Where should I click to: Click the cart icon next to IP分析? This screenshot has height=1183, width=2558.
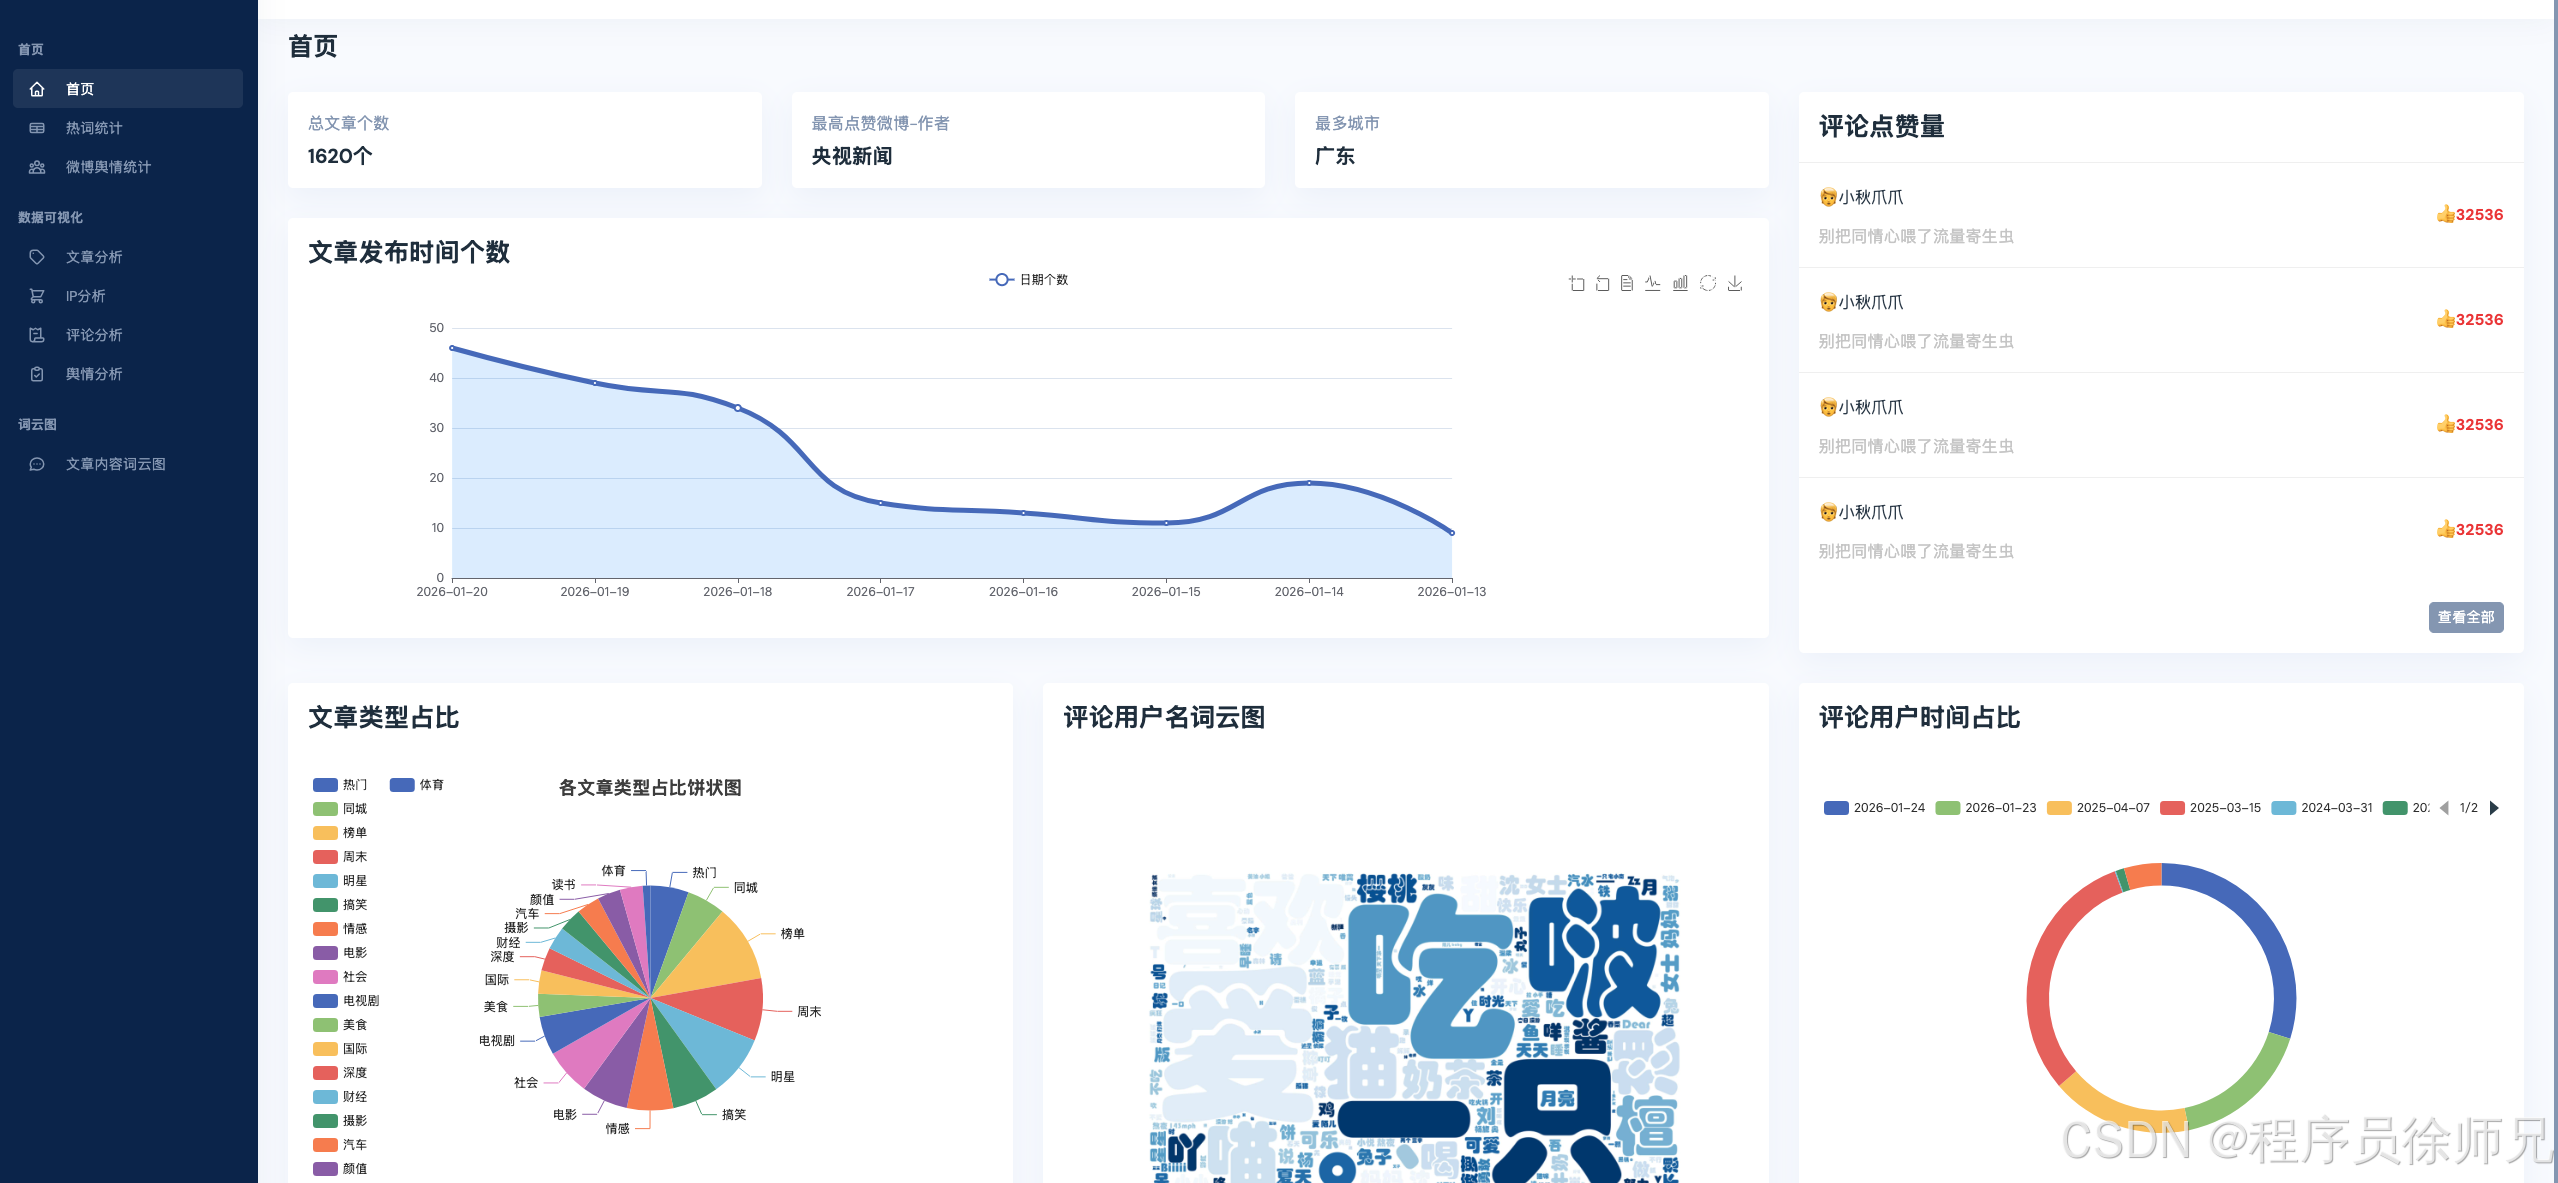(x=37, y=296)
